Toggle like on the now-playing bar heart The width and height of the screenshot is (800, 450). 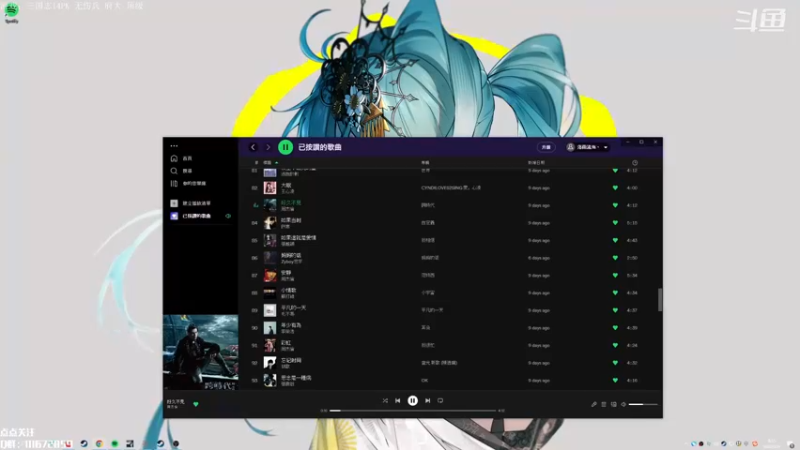pyautogui.click(x=196, y=404)
